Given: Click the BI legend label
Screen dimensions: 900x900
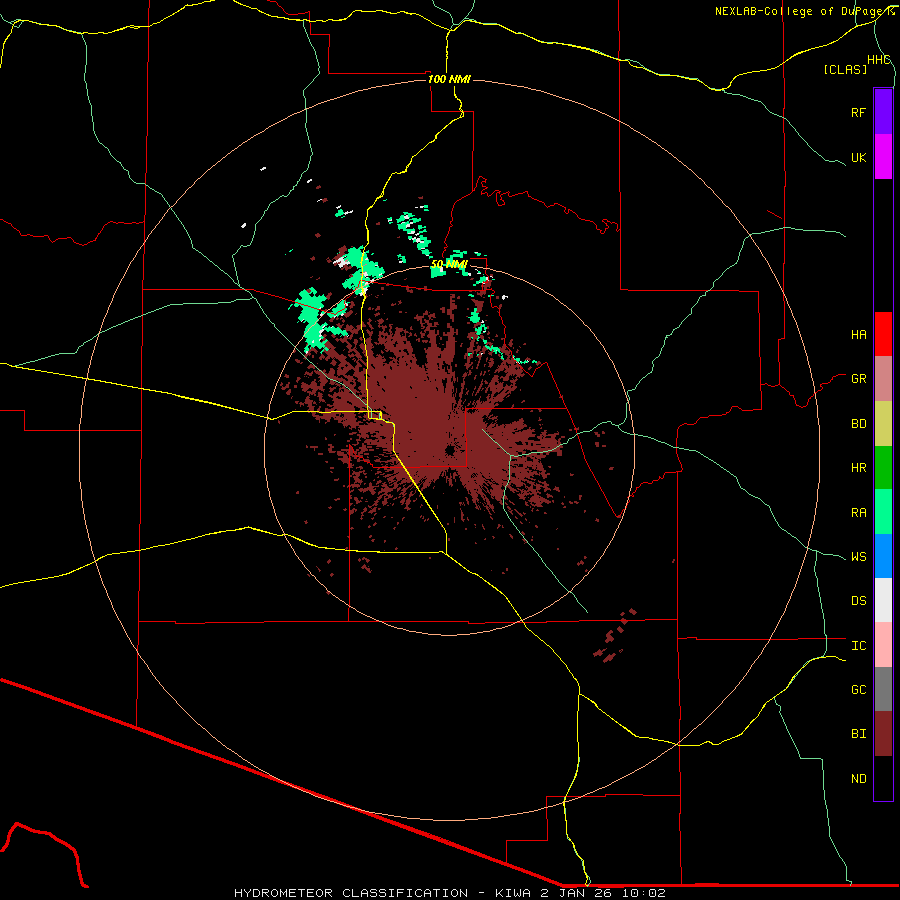Looking at the screenshot, I should 858,734.
